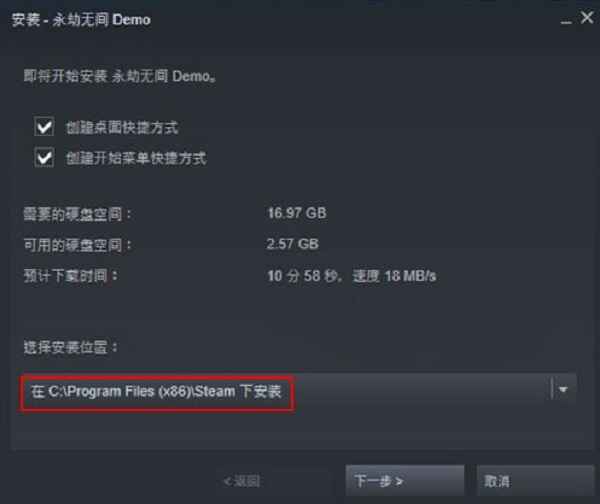Viewport: 600px width, 504px height.
Task: Minimize the install dialog window
Action: [x=566, y=19]
